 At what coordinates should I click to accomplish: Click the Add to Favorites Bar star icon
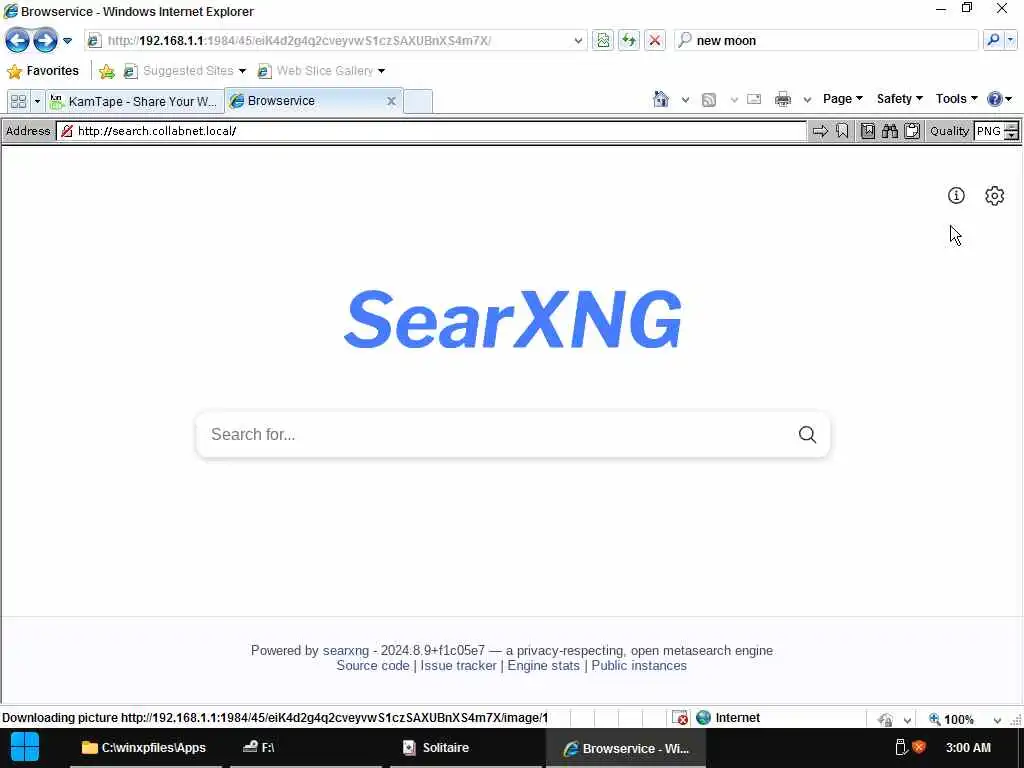tap(106, 71)
